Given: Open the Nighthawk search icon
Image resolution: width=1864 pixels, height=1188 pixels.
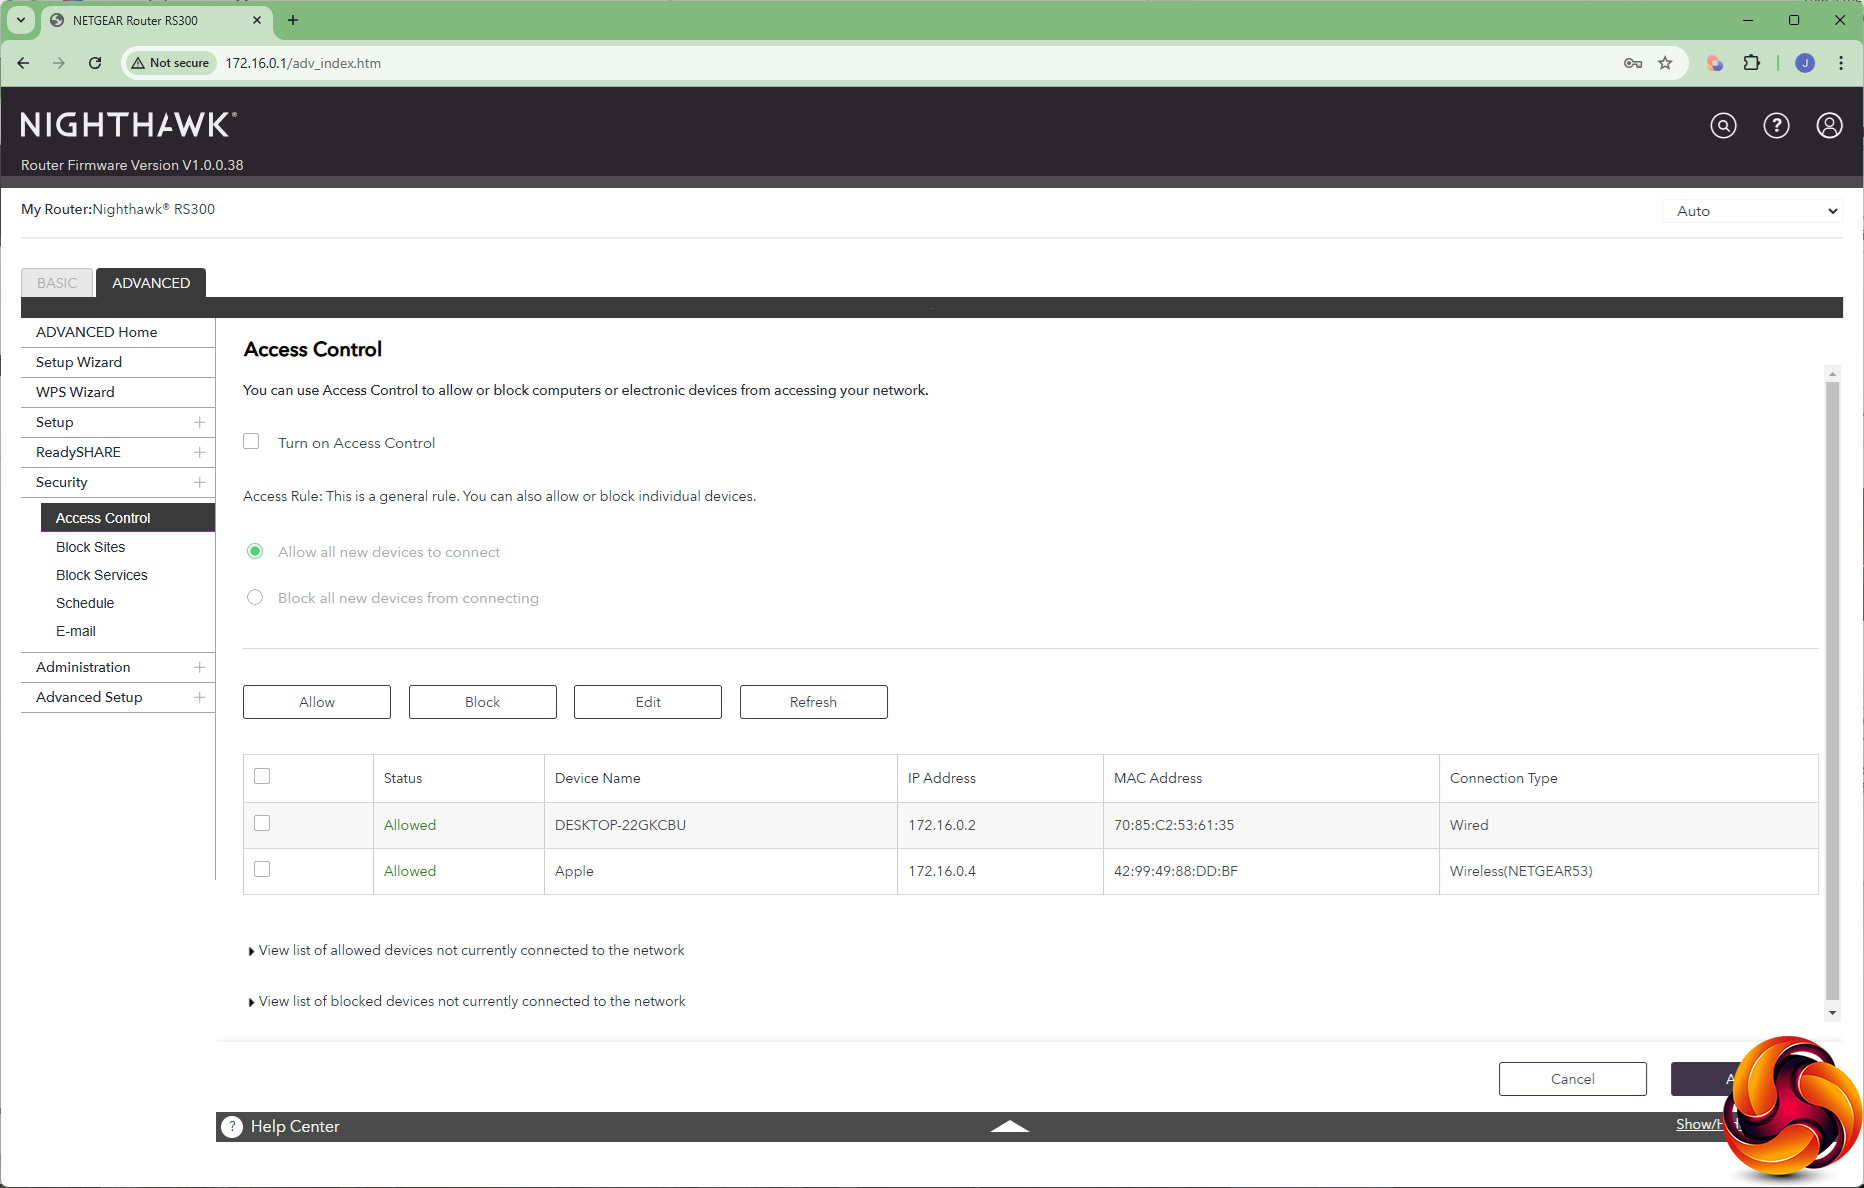Looking at the screenshot, I should point(1723,125).
